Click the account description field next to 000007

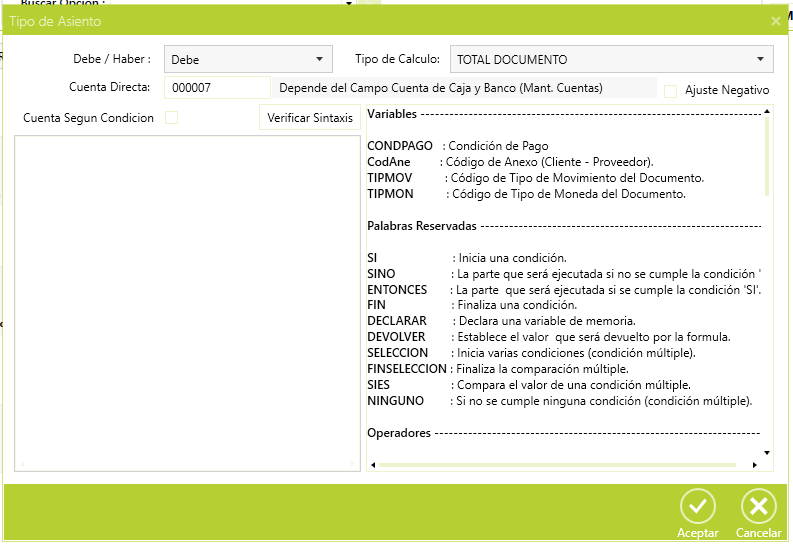point(464,88)
